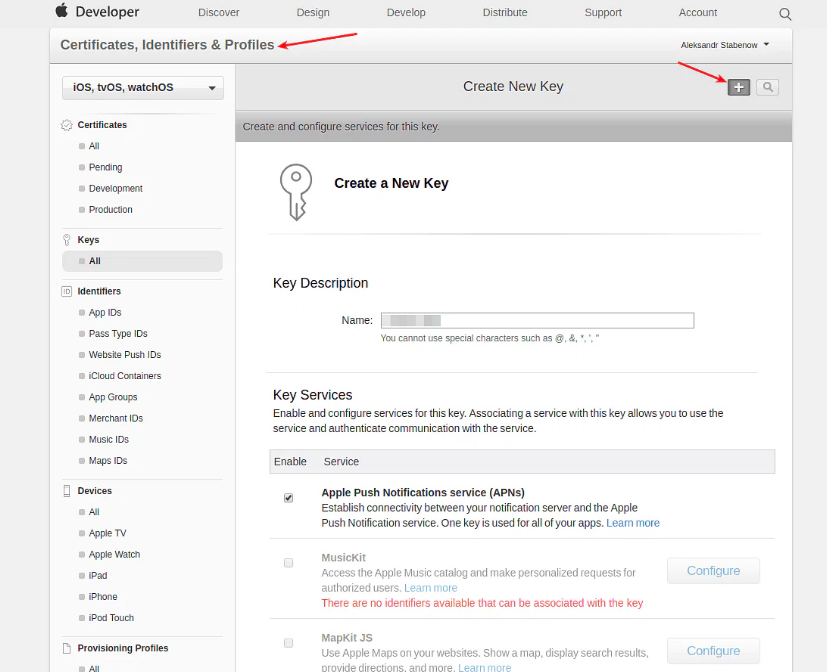Viewport: 827px width, 672px height.
Task: Click the Developer home link
Action: (x=107, y=12)
